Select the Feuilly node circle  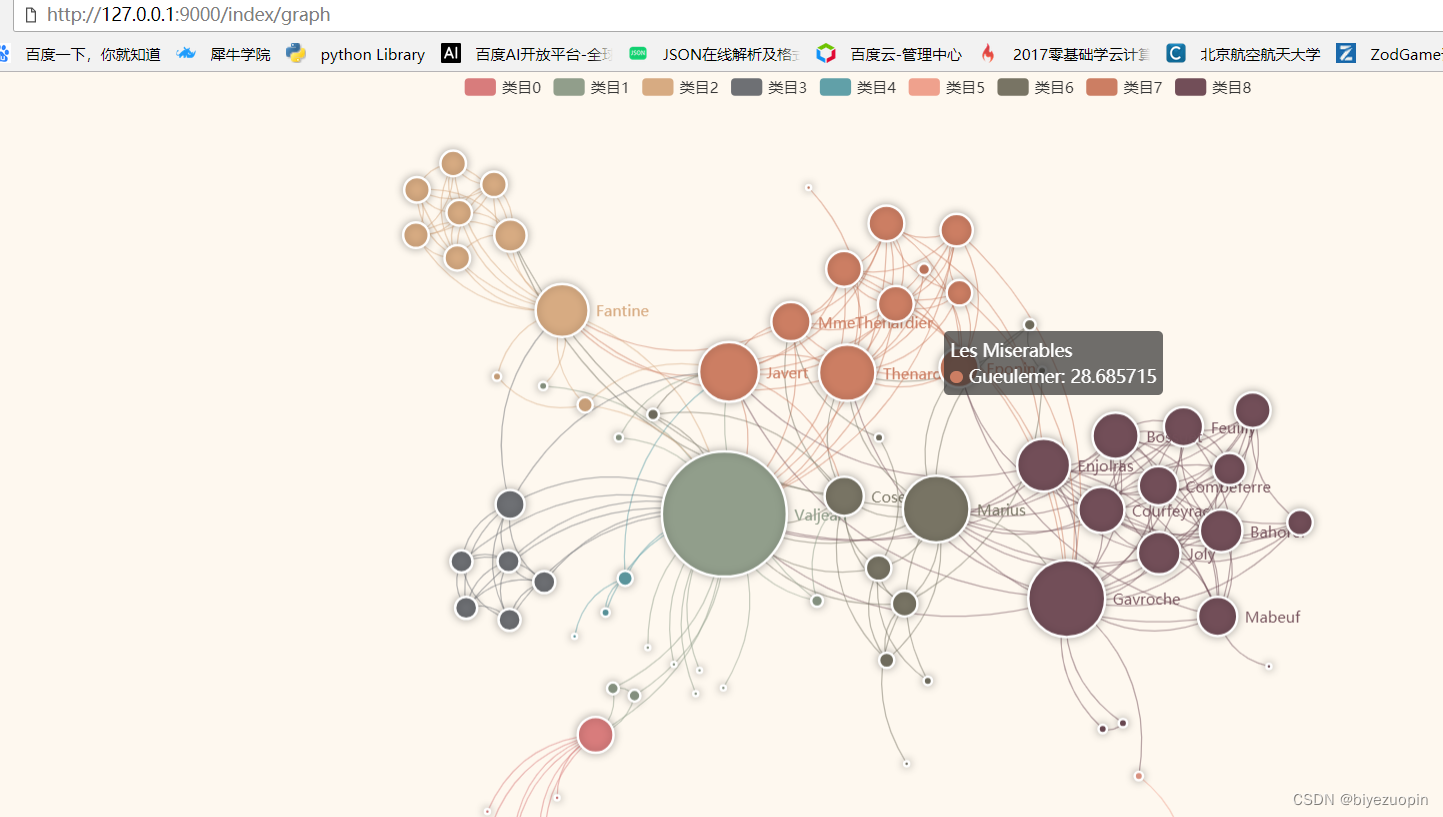click(x=1184, y=427)
